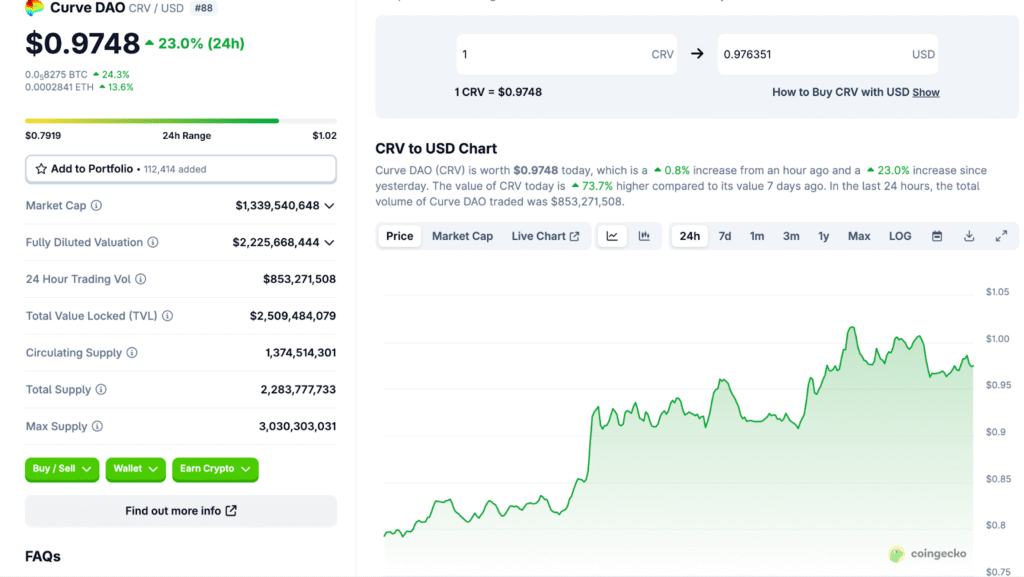Viewport: 1024px width, 577px height.
Task: Open the calendar date-range picker icon
Action: 936,236
